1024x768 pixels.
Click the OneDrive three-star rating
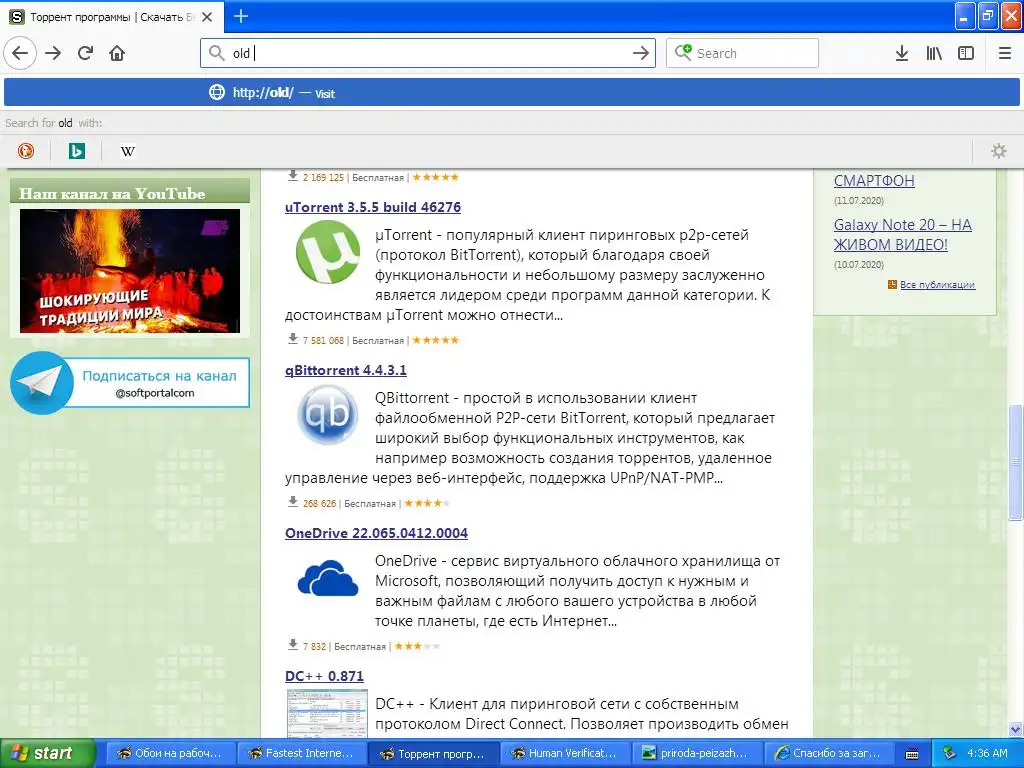click(417, 647)
